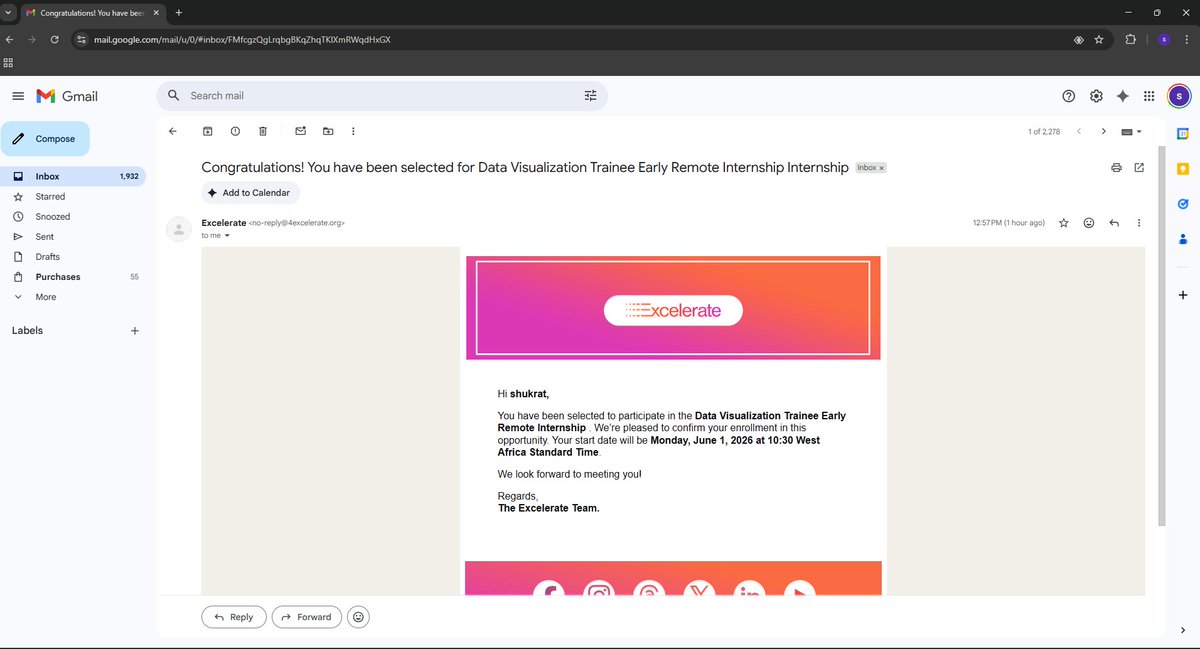Open Google Tasks side panel
Image resolution: width=1200 pixels, height=649 pixels.
1183,203
